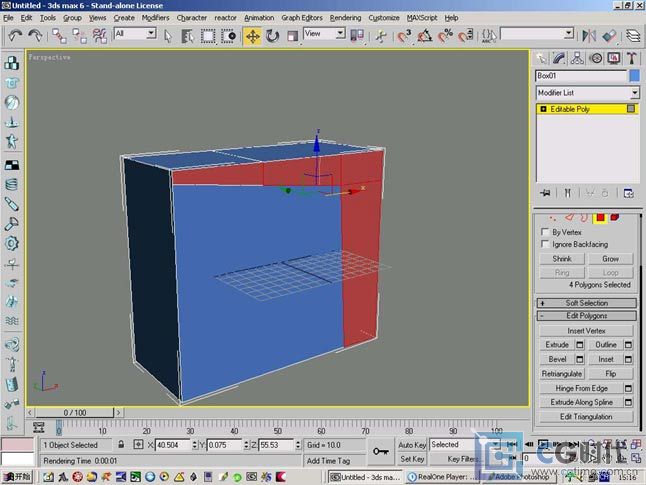This screenshot has height=485, width=646.
Task: Click the Retriangulate button
Action: click(x=562, y=374)
